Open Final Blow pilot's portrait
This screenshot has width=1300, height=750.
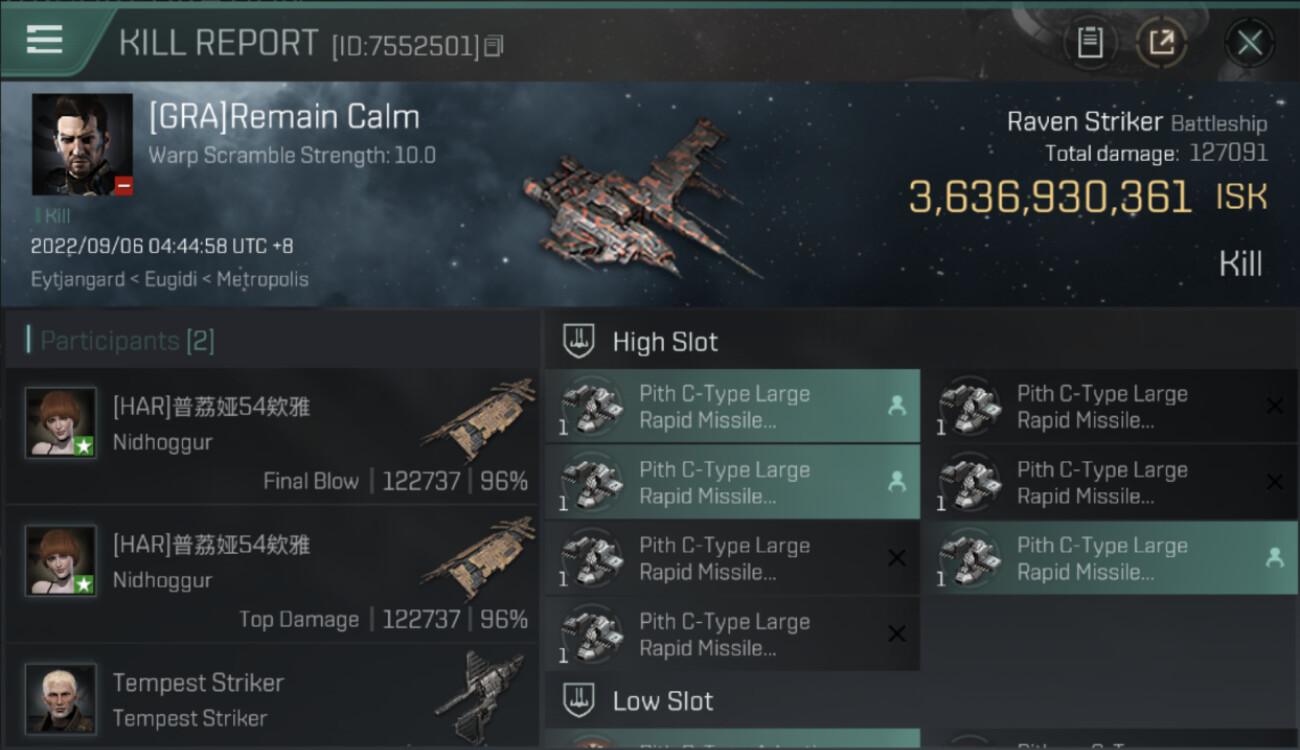(61, 422)
